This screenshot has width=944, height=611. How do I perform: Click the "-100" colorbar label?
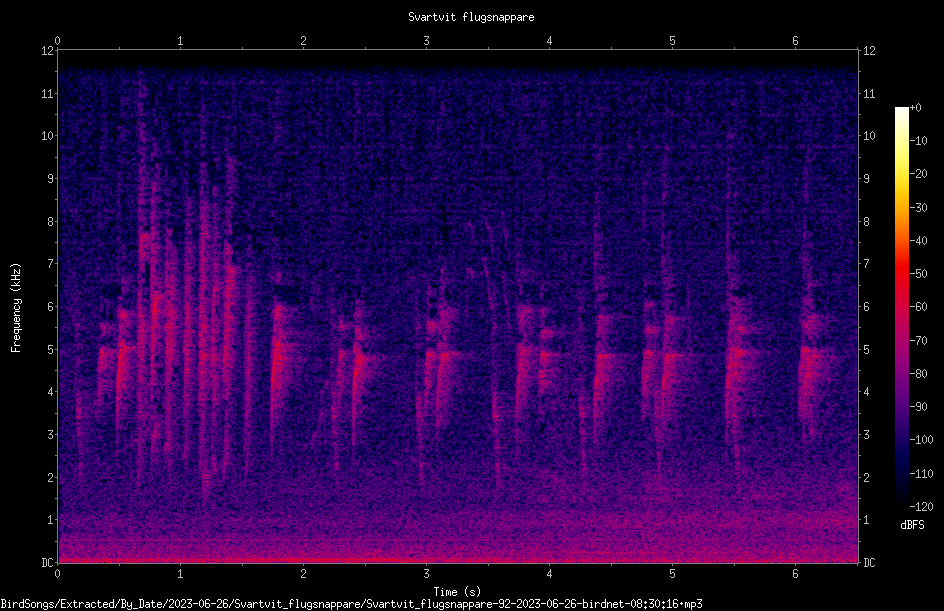click(921, 440)
